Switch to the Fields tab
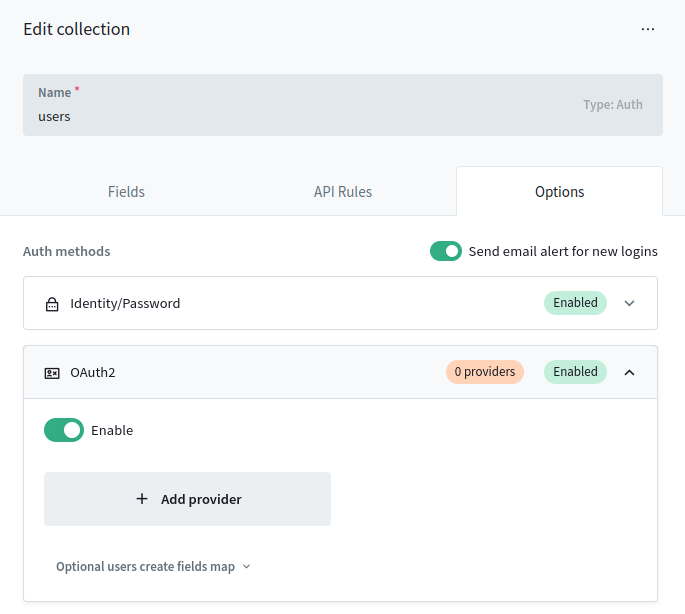The height and width of the screenshot is (614, 685). (x=126, y=192)
